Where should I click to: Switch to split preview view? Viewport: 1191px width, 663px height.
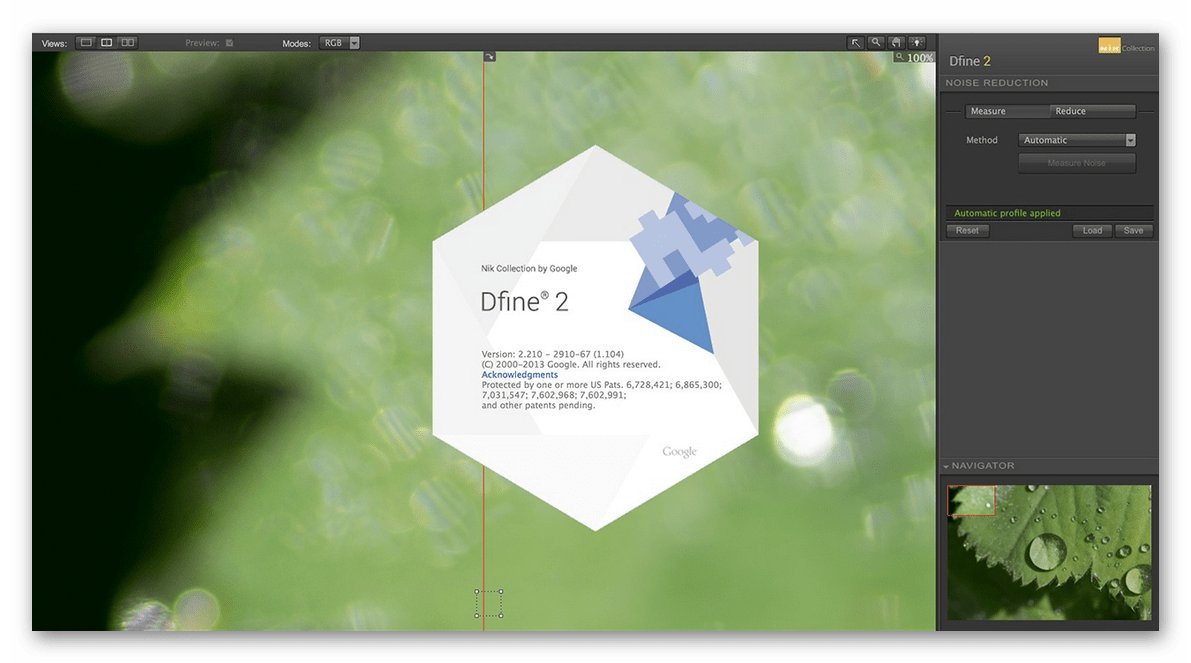[107, 43]
